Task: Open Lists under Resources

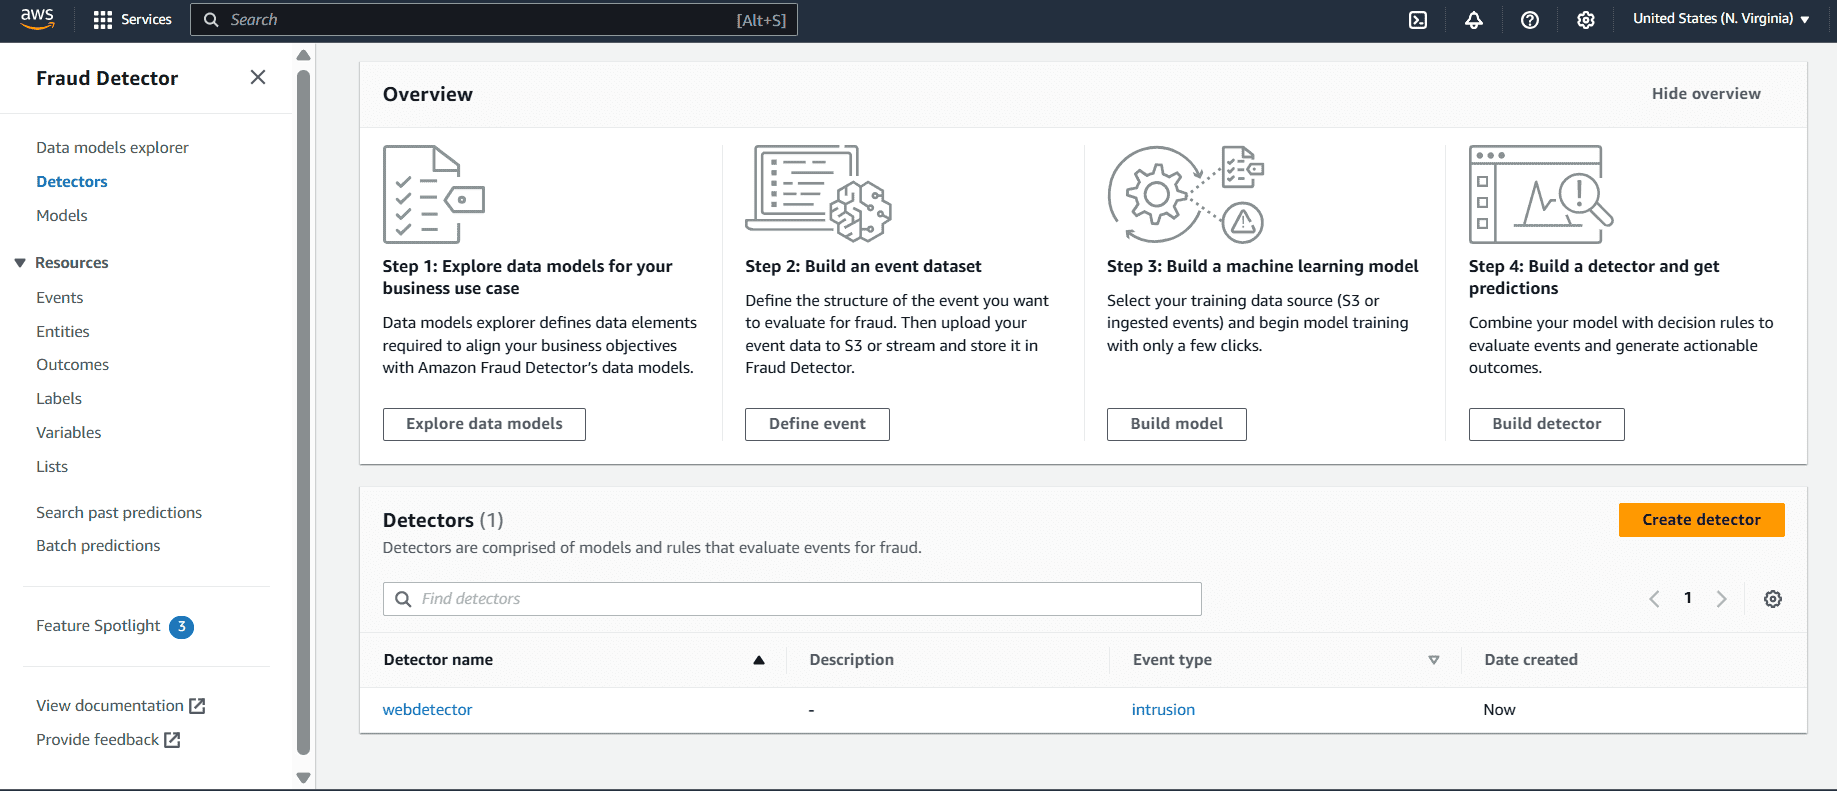Action: (52, 466)
